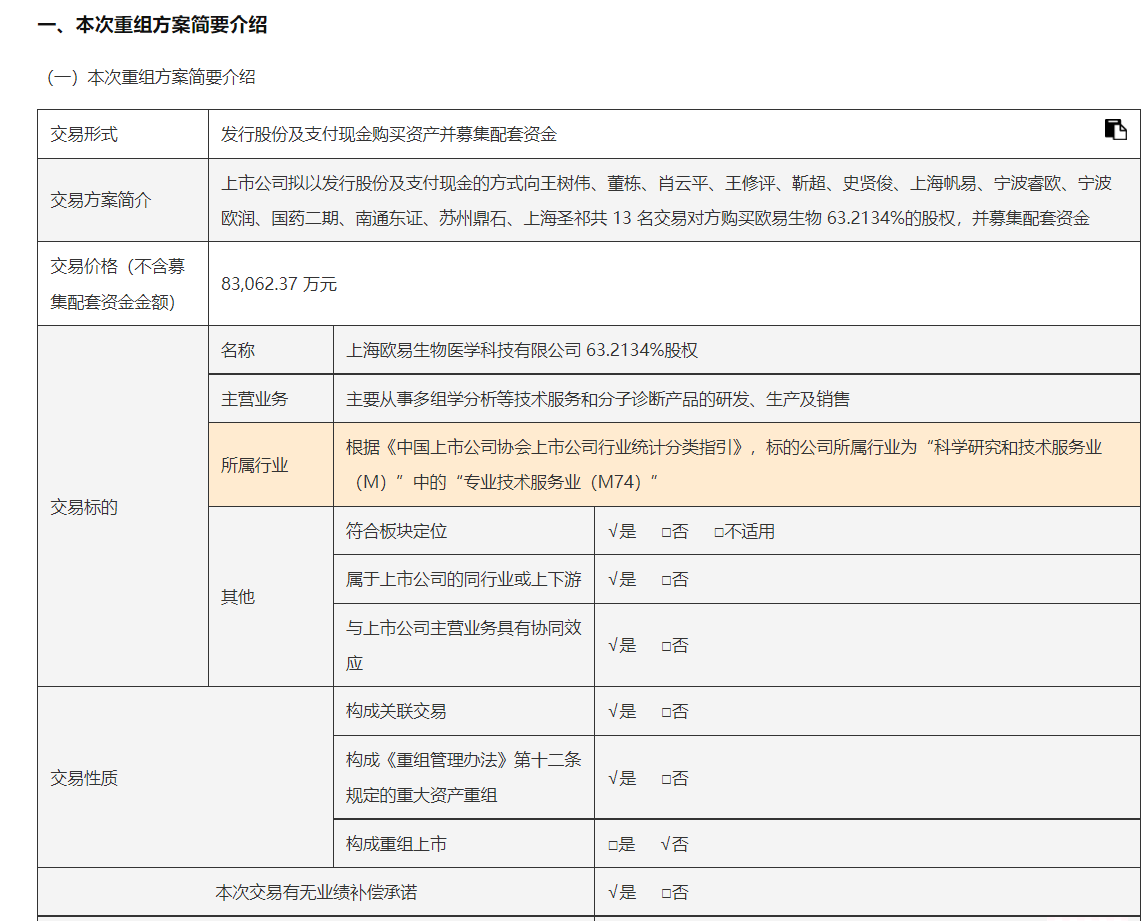Click heading 一、本次重组方案简要介绍
The image size is (1146, 921).
[x=152, y=25]
